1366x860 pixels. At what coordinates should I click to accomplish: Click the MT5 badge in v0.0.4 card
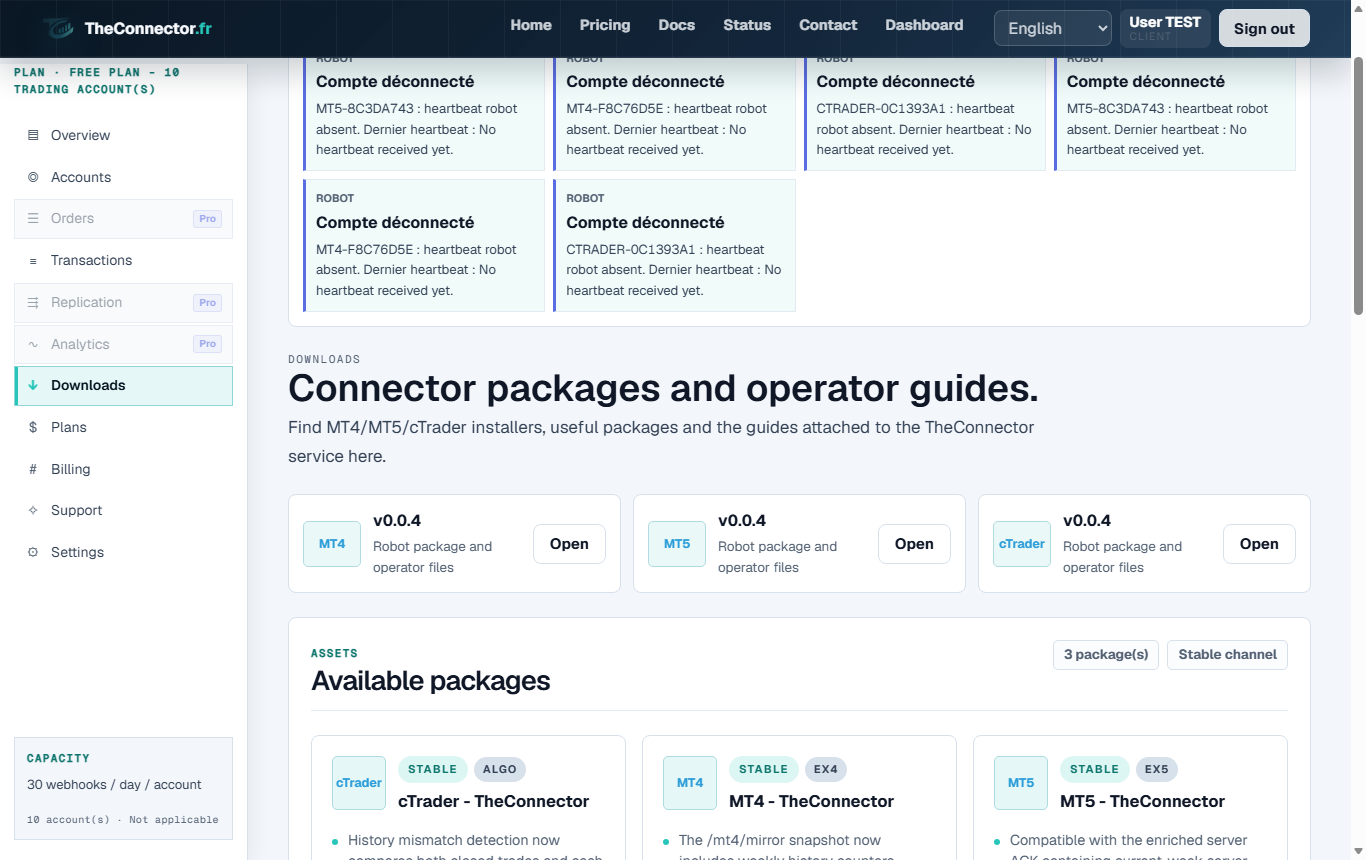coord(677,544)
